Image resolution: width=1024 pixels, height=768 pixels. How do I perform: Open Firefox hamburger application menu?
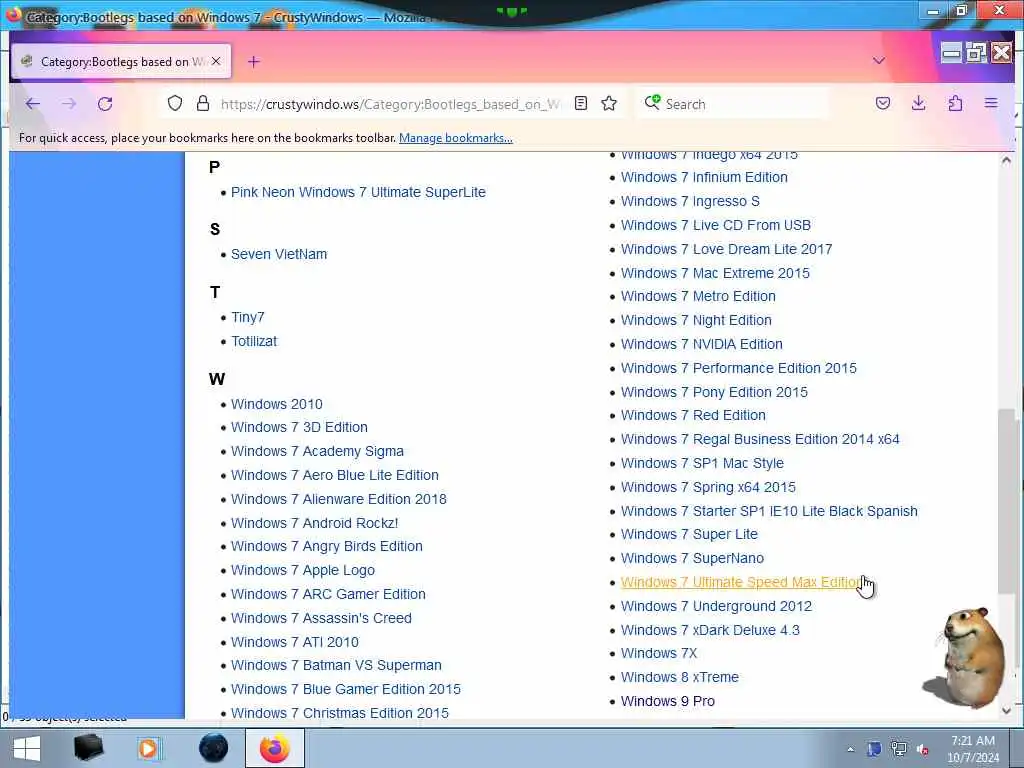point(991,103)
